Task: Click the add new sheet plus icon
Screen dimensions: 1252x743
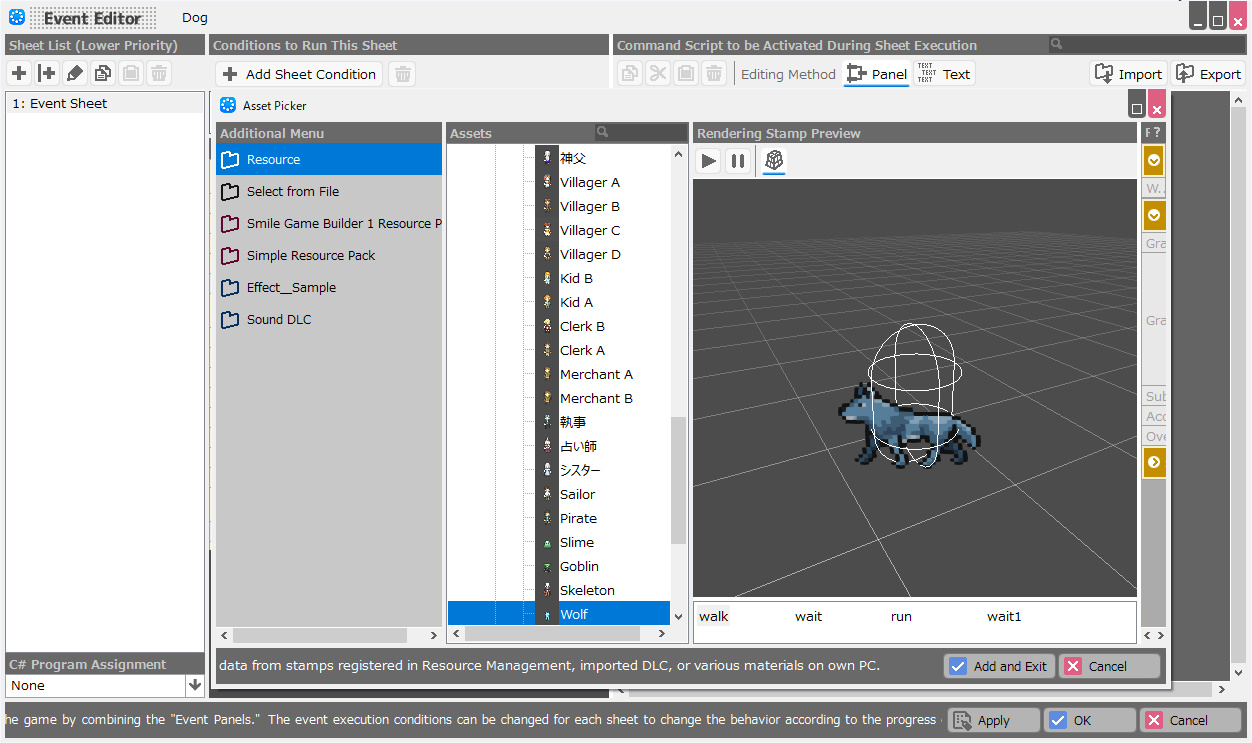Action: coord(19,73)
